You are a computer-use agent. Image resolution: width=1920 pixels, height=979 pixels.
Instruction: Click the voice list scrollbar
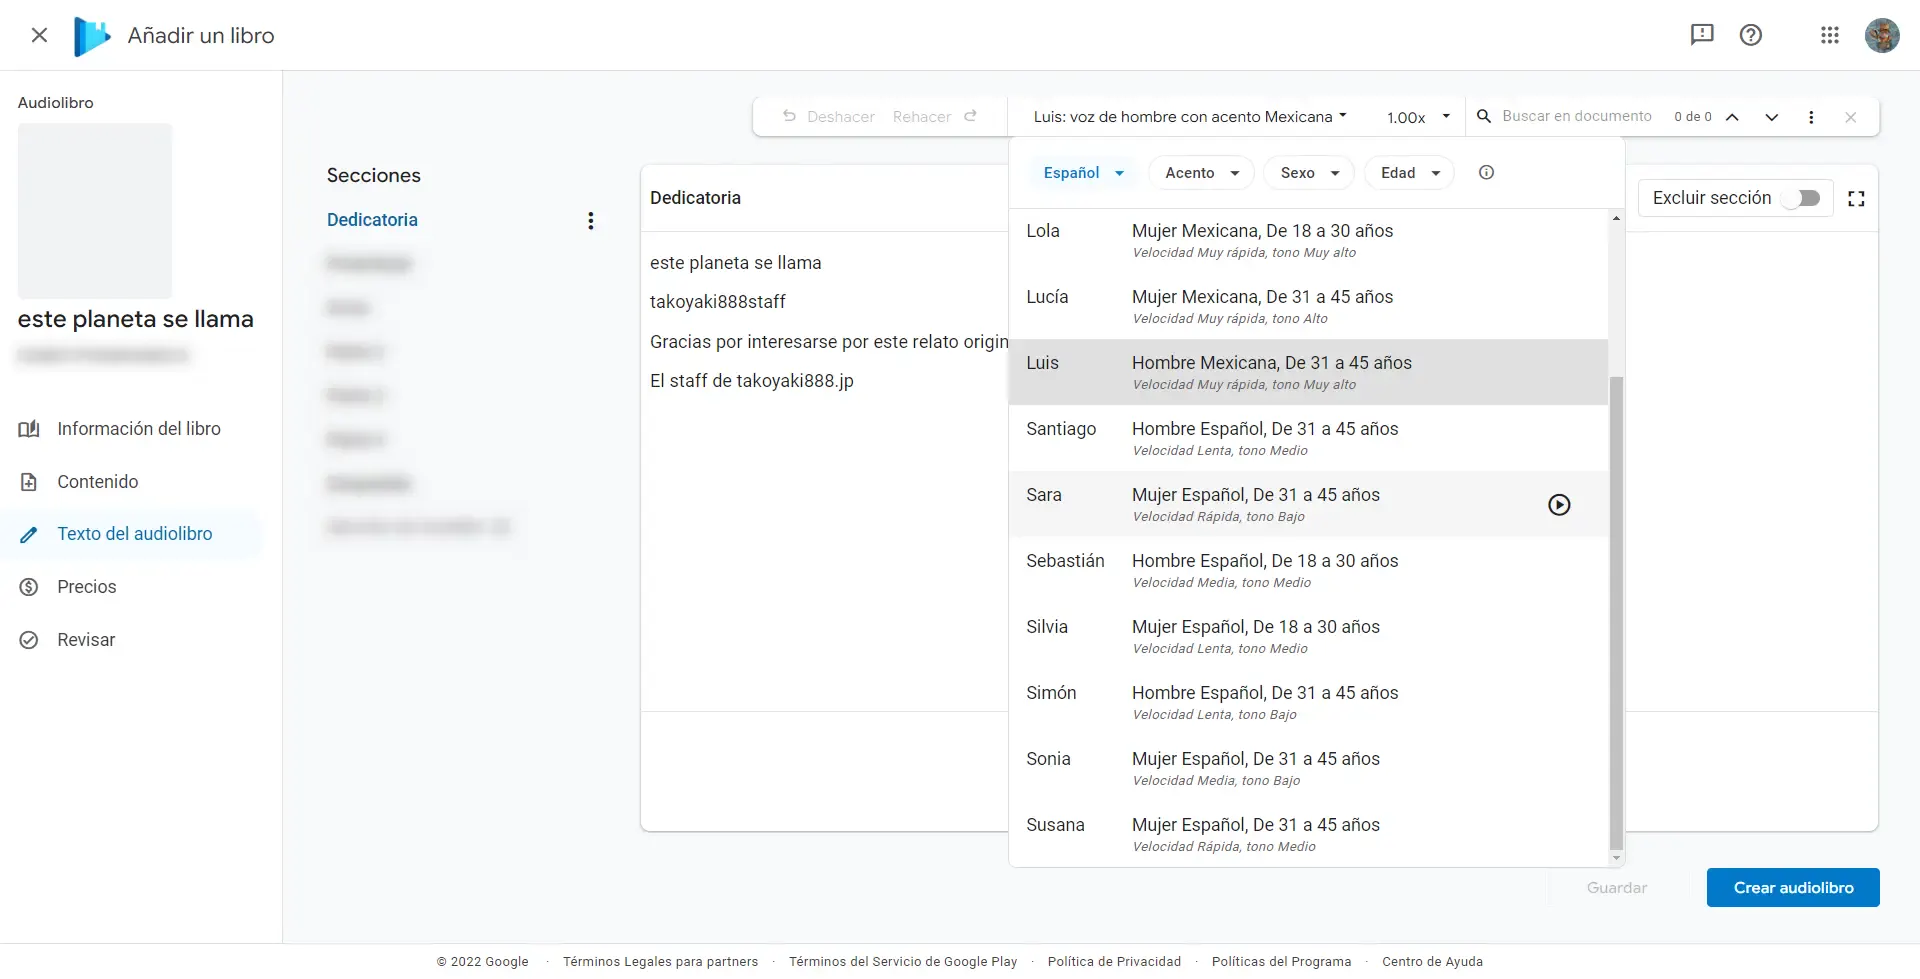[1616, 610]
